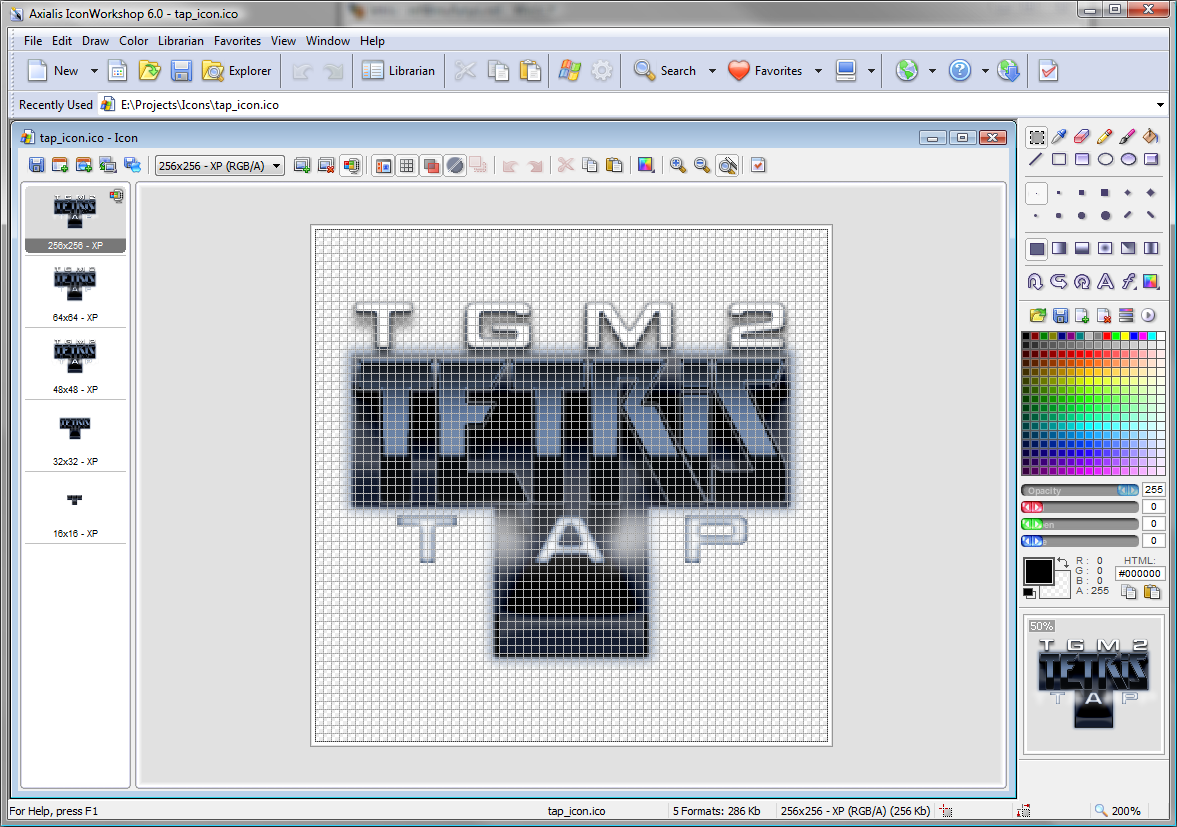Expand the New button dropdown arrow
The image size is (1177, 827).
(94, 71)
